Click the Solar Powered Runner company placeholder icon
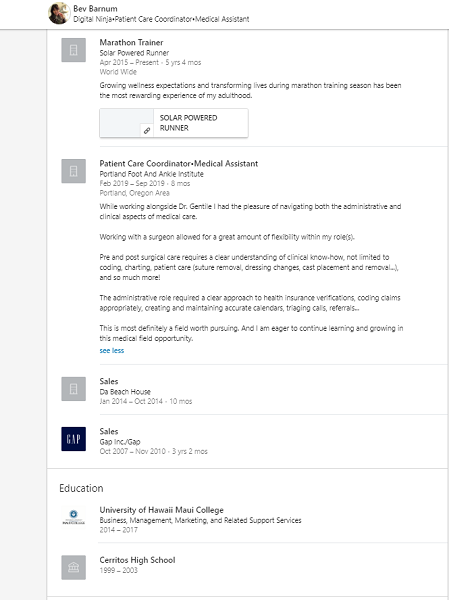Screen dimensions: 449x600 (x=73, y=50)
